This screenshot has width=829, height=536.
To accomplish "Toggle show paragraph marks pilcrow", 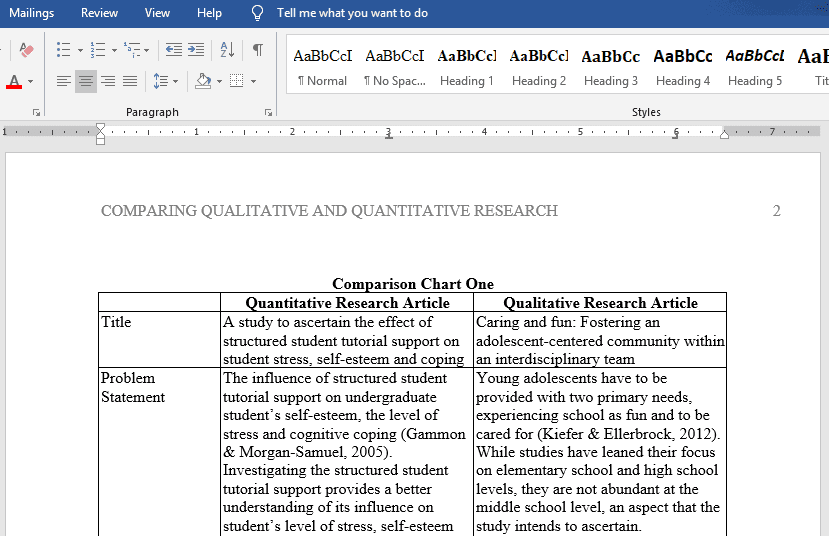I will pos(257,50).
